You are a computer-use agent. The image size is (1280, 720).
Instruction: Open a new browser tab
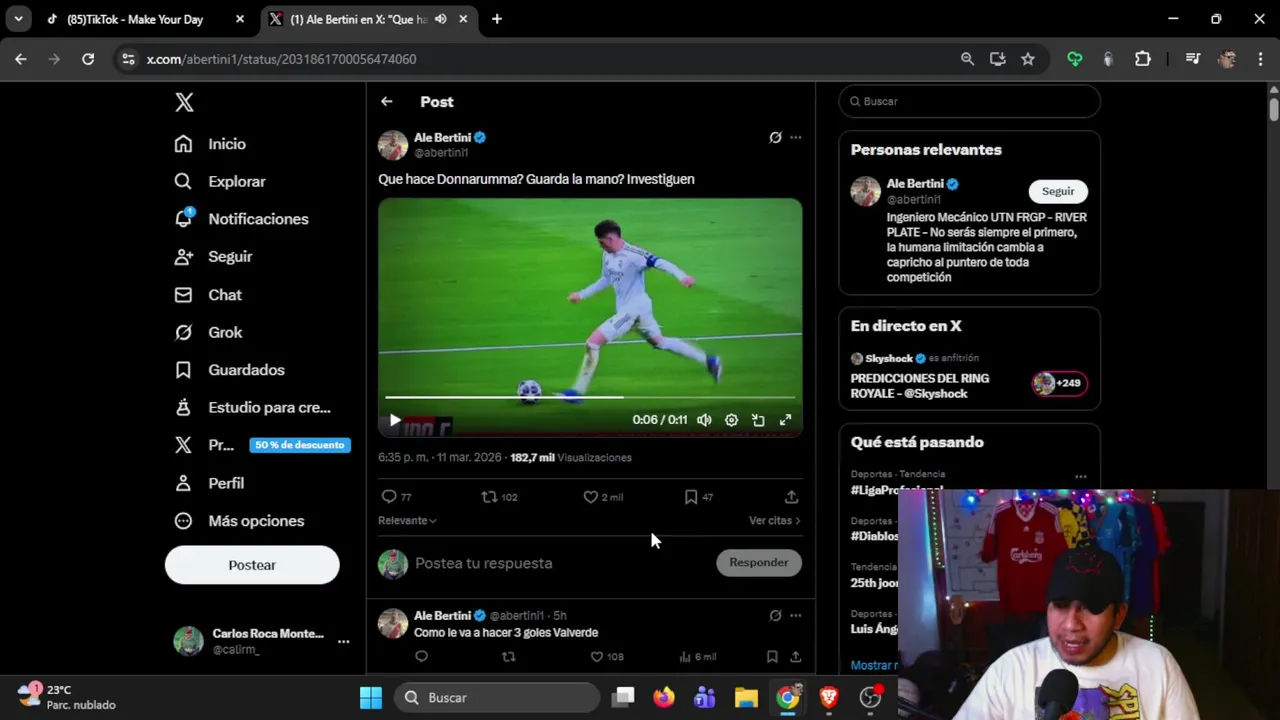click(x=497, y=19)
